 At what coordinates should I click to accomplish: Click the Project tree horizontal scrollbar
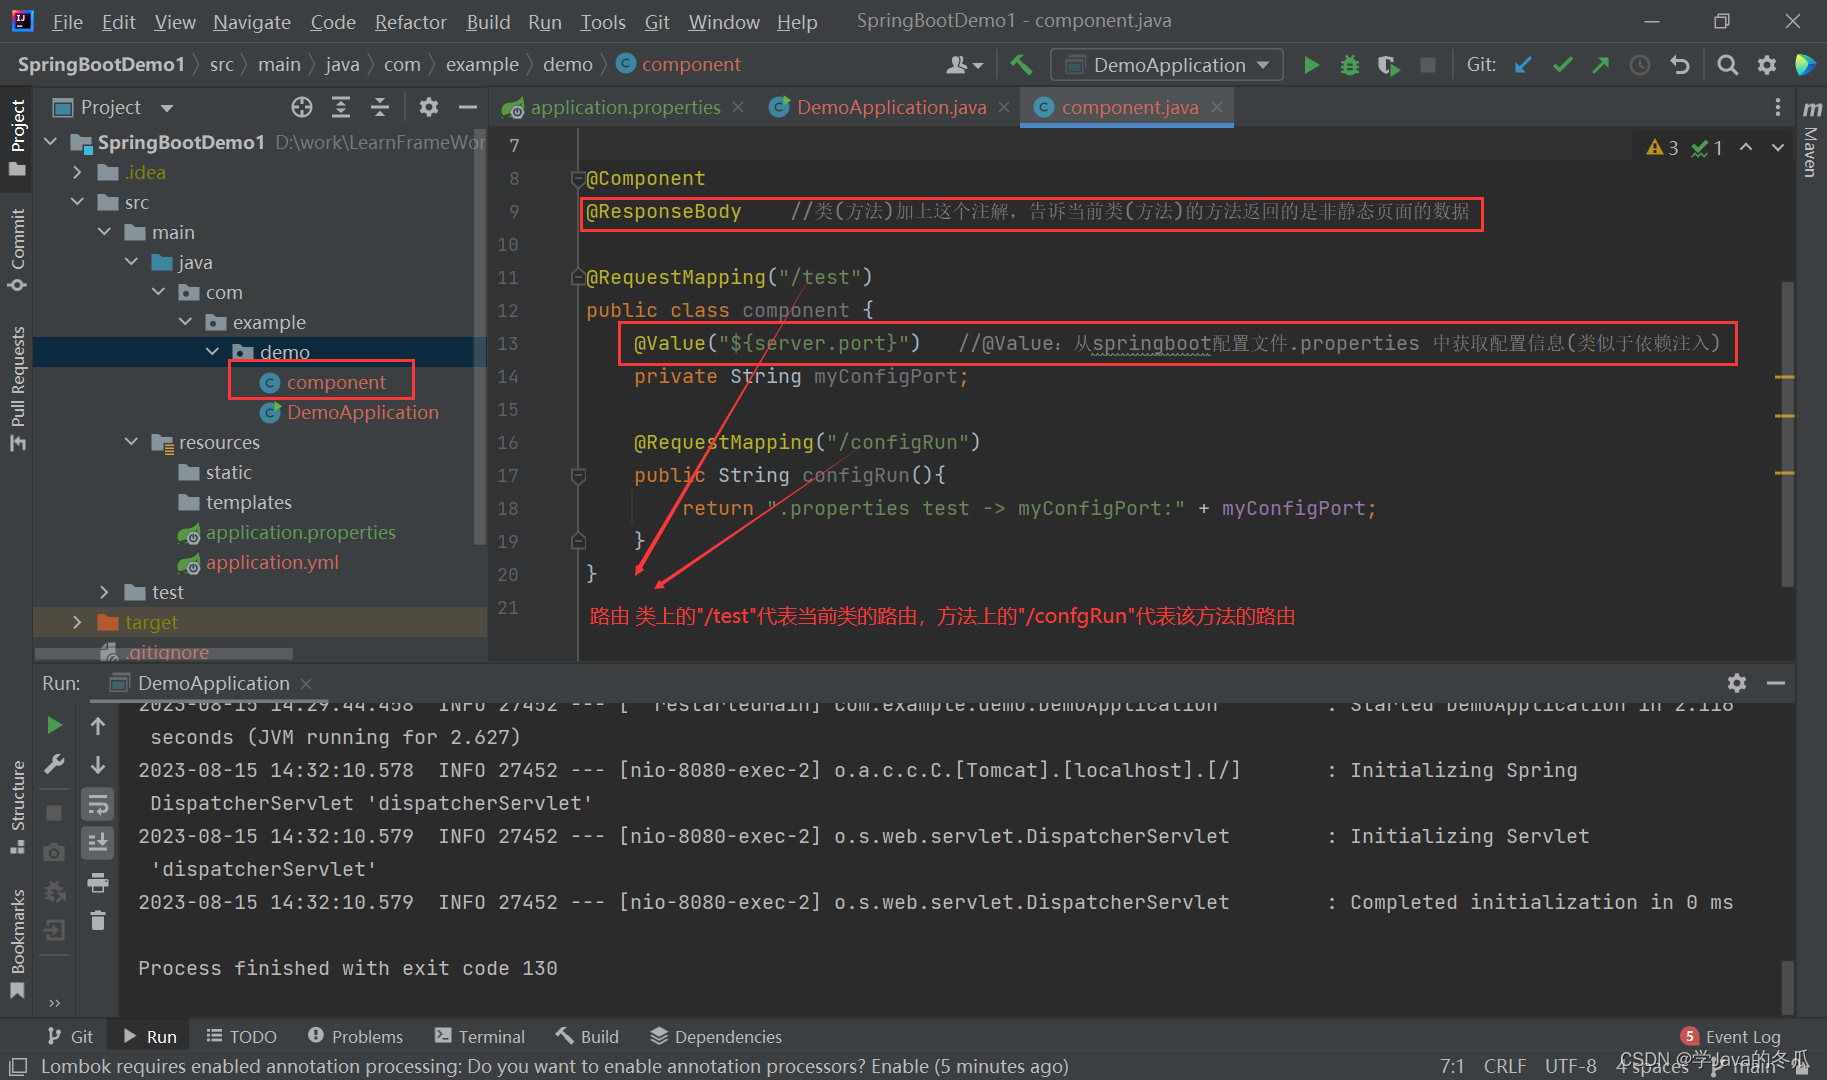click(x=165, y=654)
